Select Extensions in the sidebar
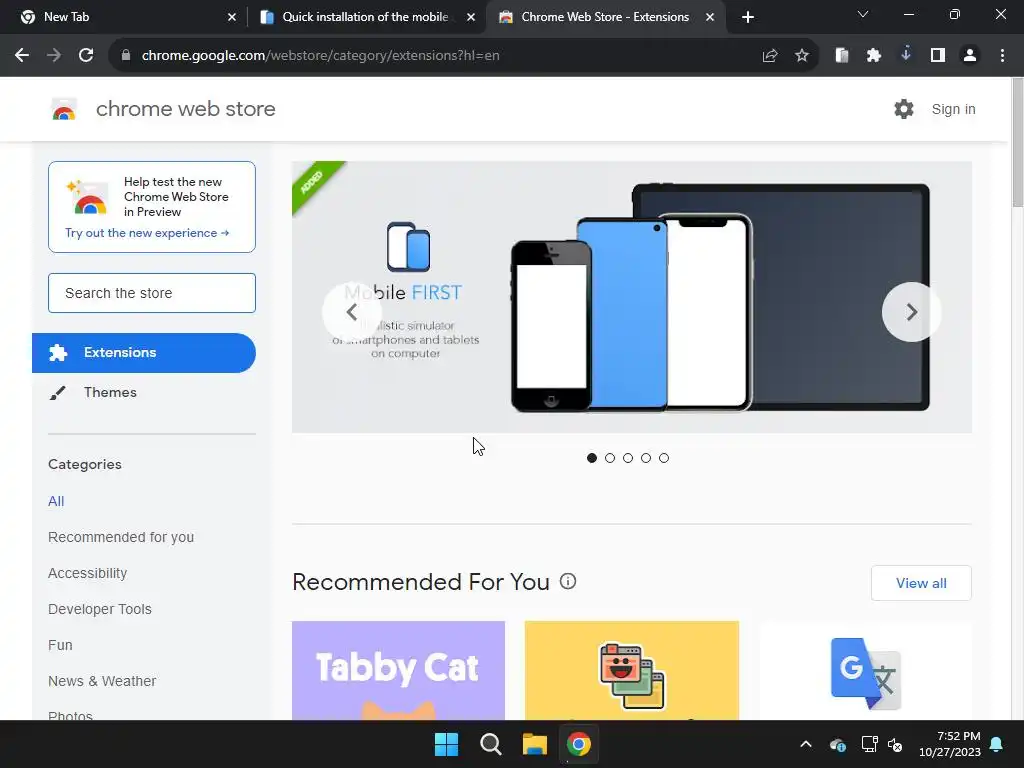 click(144, 353)
